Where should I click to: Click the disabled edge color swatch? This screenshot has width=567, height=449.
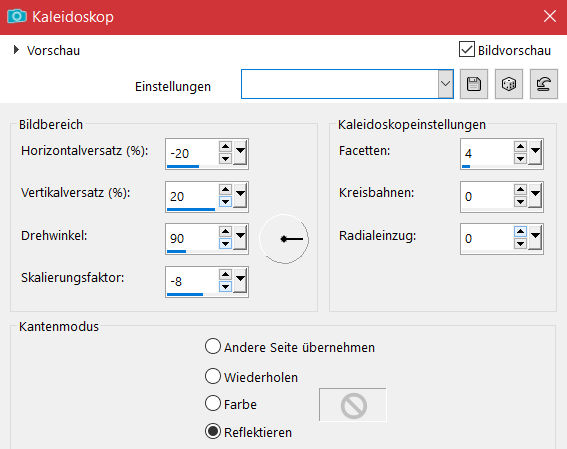click(x=353, y=405)
